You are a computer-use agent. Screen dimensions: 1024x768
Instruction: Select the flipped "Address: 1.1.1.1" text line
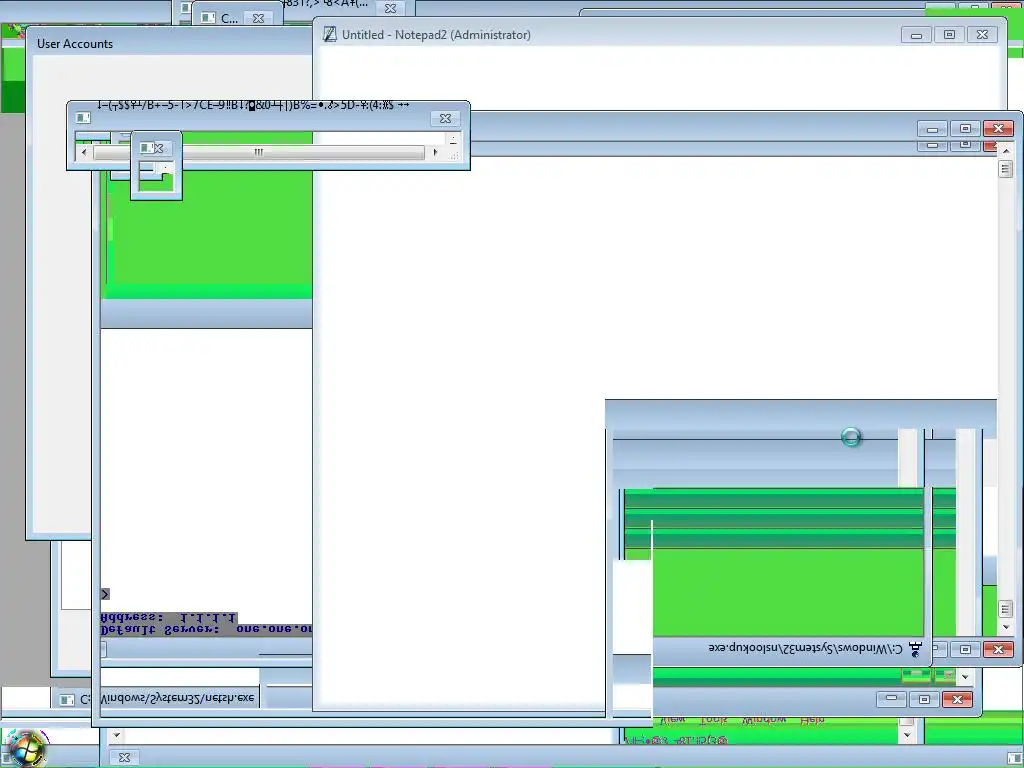(x=169, y=617)
